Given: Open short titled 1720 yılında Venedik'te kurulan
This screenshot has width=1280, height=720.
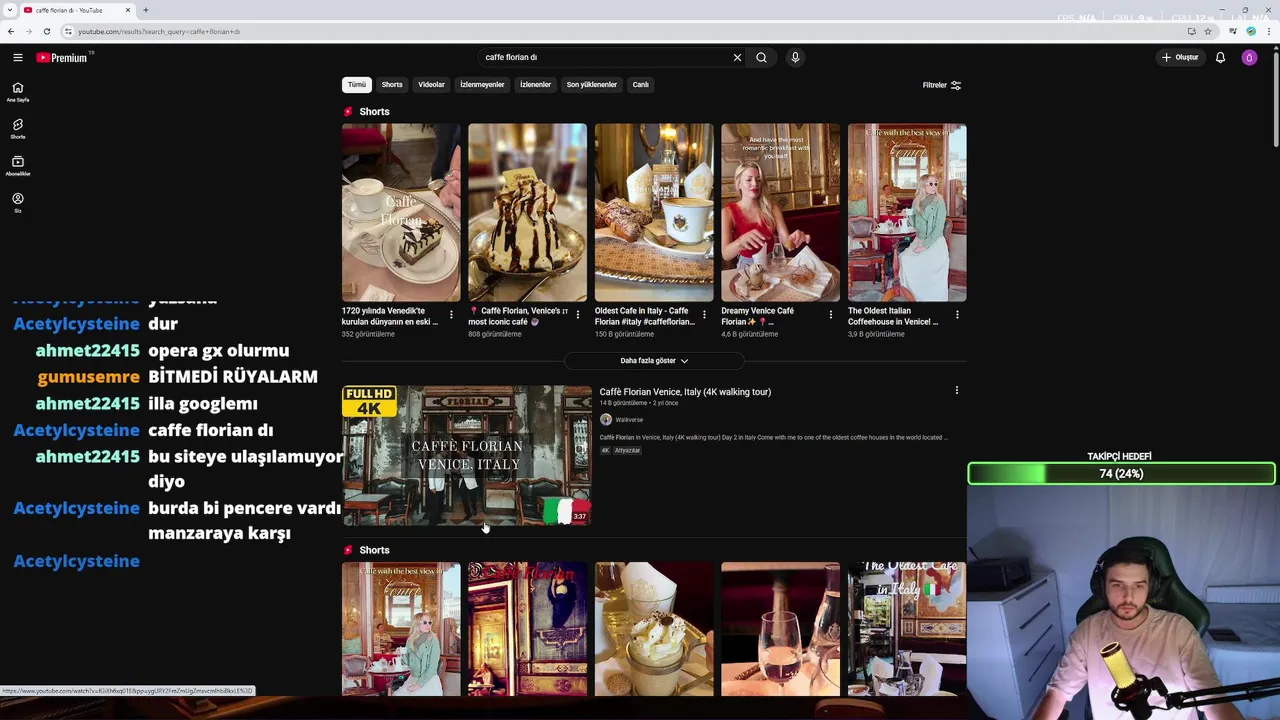Looking at the screenshot, I should pos(390,316).
